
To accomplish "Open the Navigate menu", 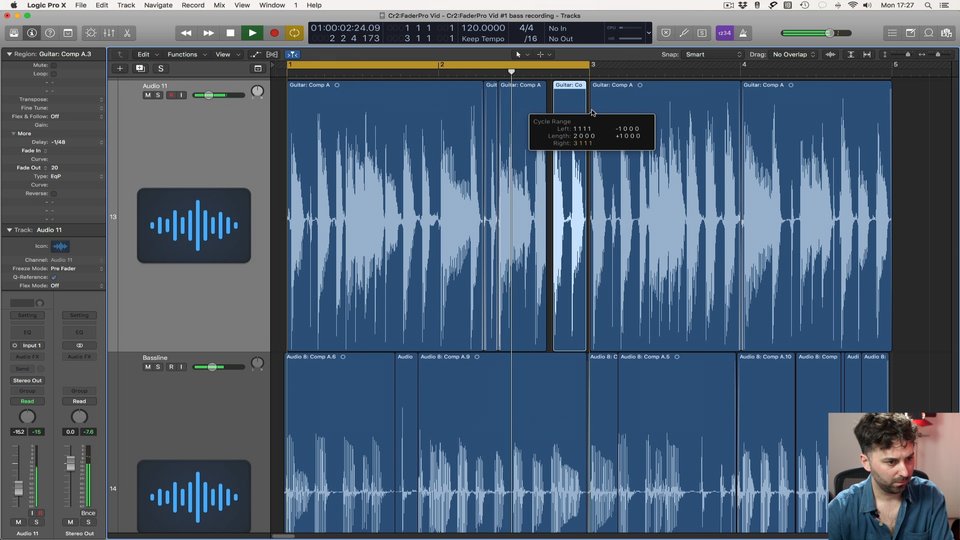I will (x=158, y=5).
